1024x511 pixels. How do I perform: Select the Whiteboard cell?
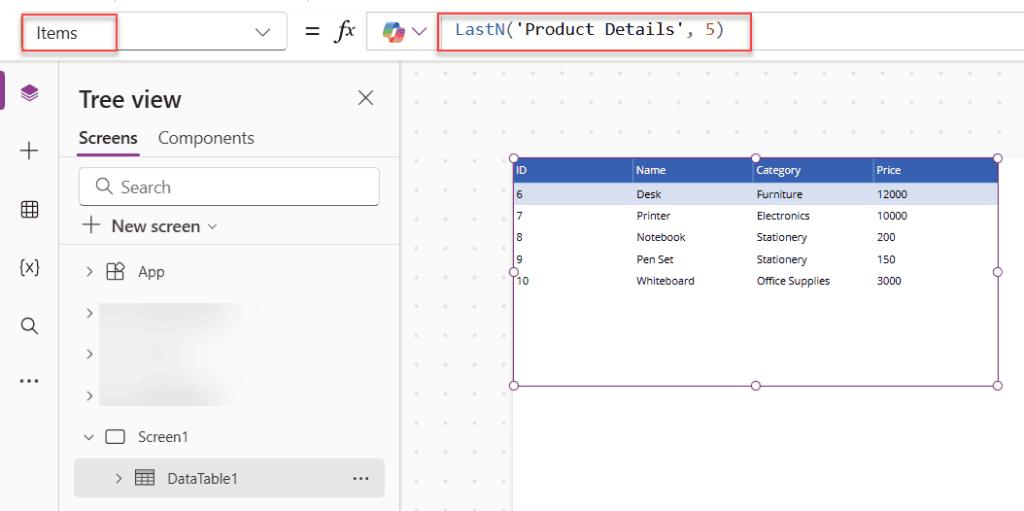(x=665, y=281)
